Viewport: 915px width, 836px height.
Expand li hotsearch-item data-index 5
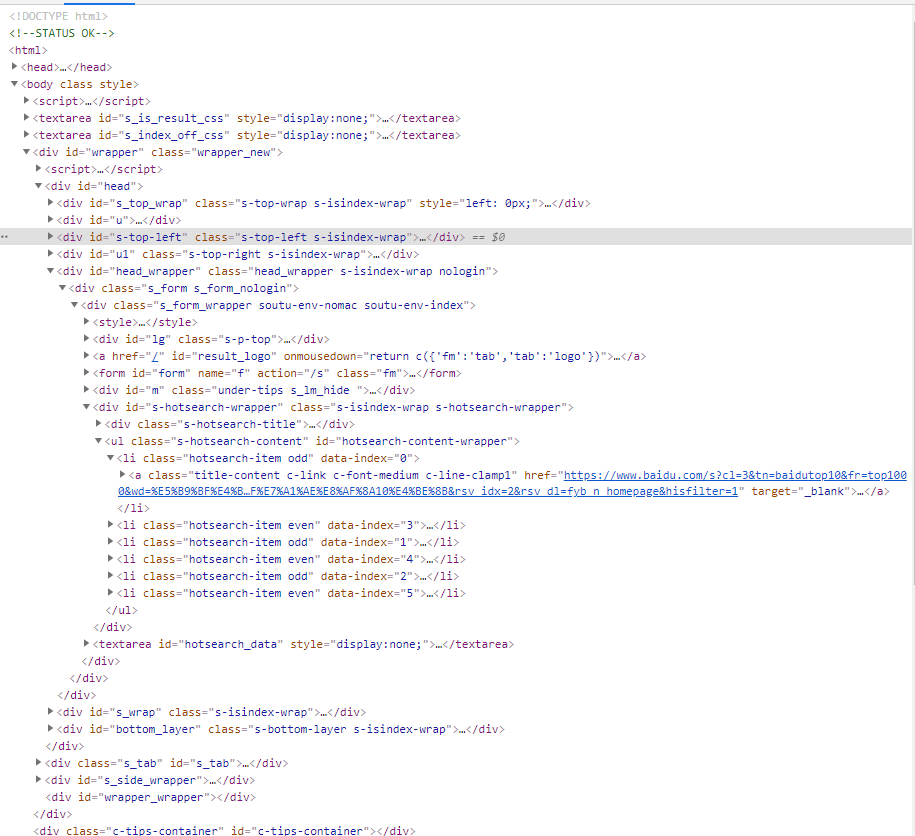tap(110, 592)
